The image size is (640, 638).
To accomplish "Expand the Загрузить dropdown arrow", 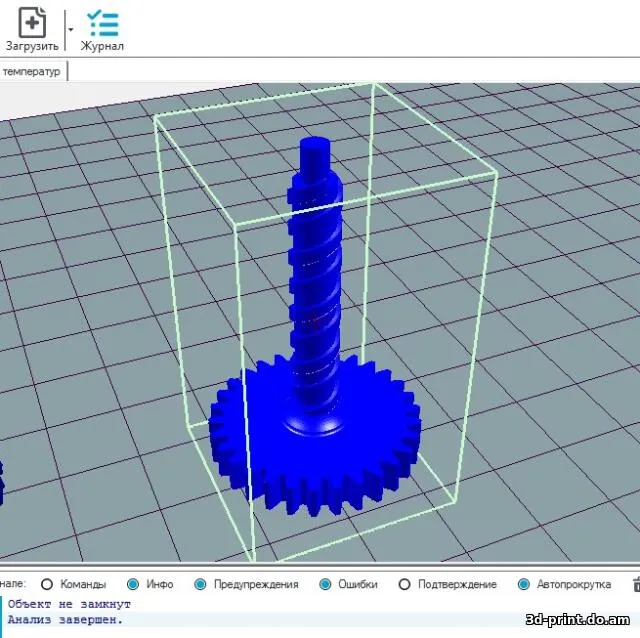I will coord(70,30).
